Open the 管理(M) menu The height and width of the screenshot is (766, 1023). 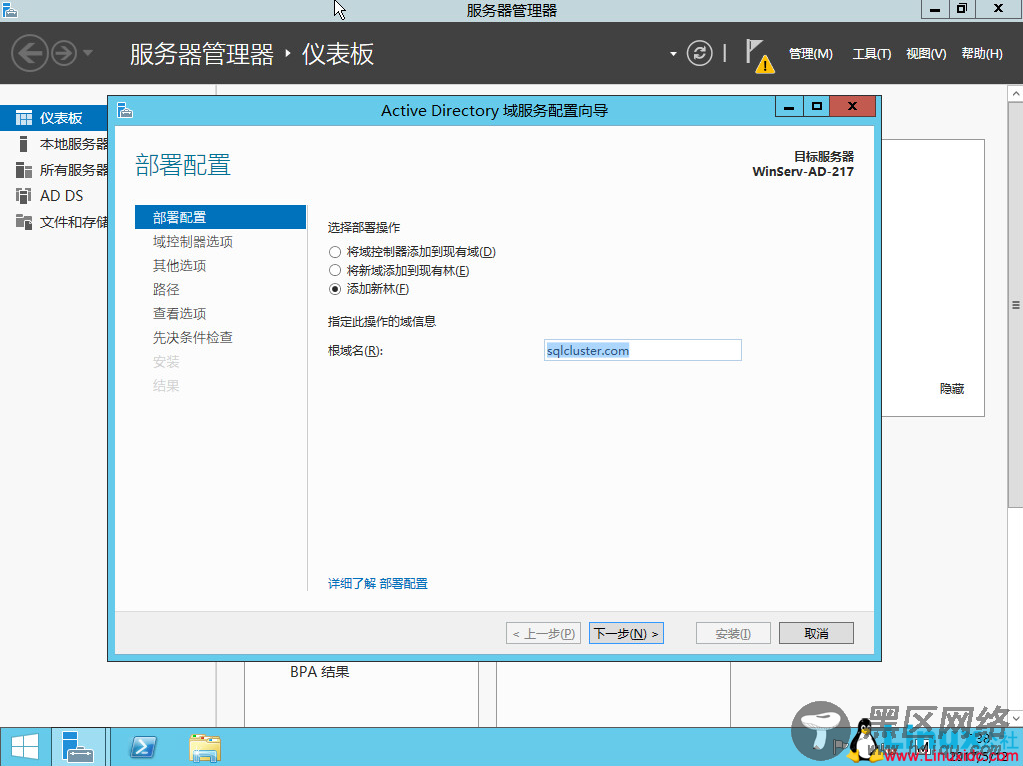point(810,54)
